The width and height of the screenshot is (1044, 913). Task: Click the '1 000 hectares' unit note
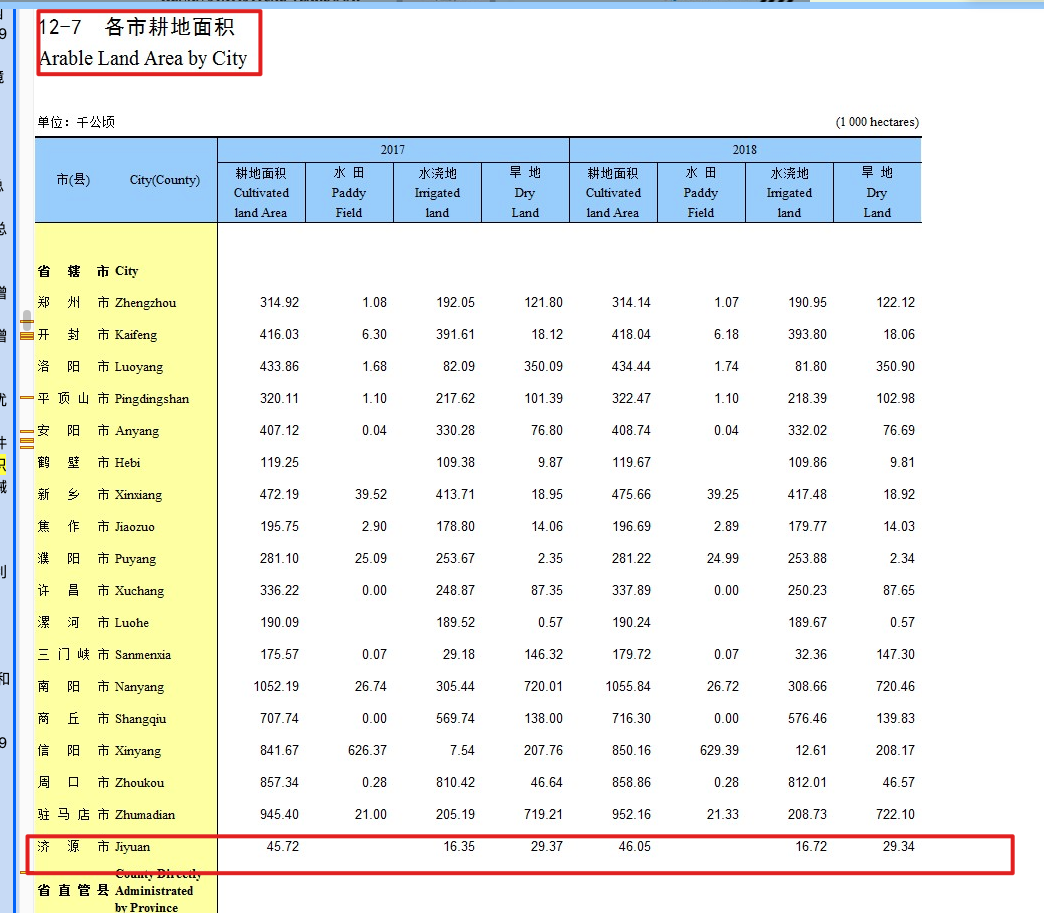pyautogui.click(x=877, y=122)
